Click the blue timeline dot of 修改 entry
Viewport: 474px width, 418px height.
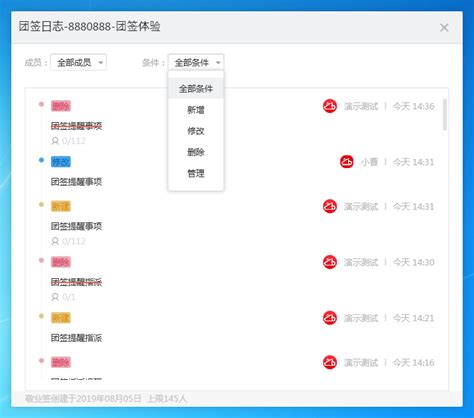[x=41, y=160]
